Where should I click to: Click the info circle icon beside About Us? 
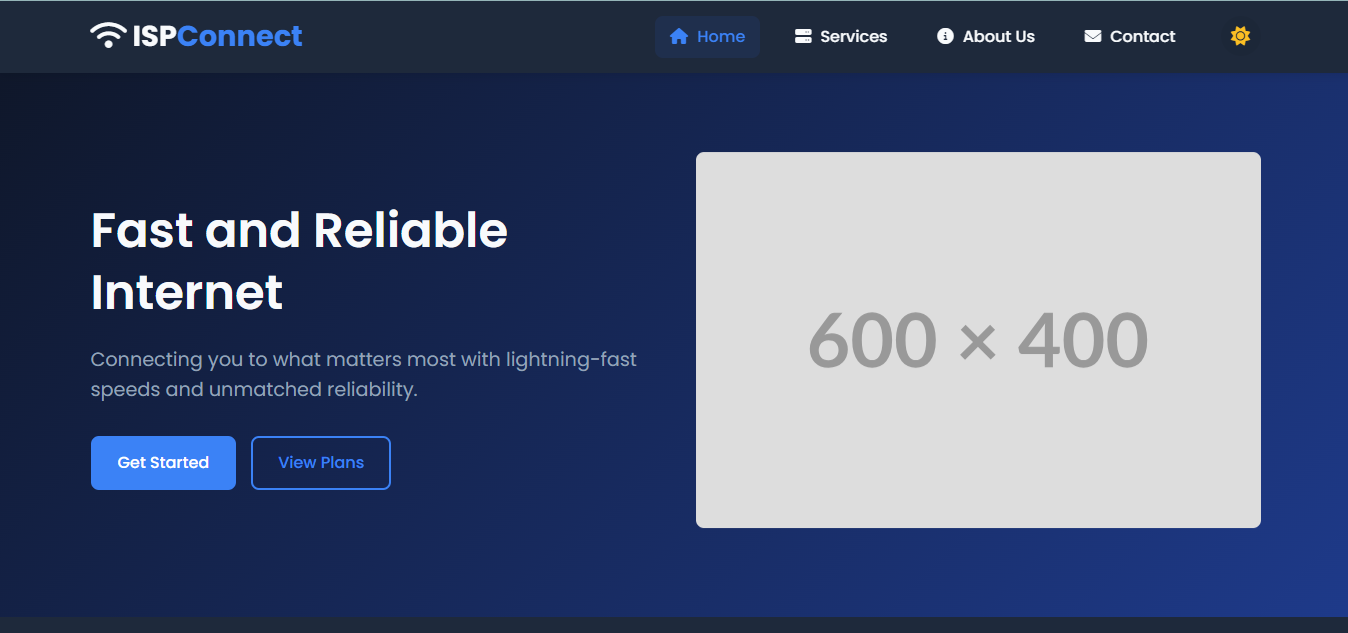pos(945,37)
